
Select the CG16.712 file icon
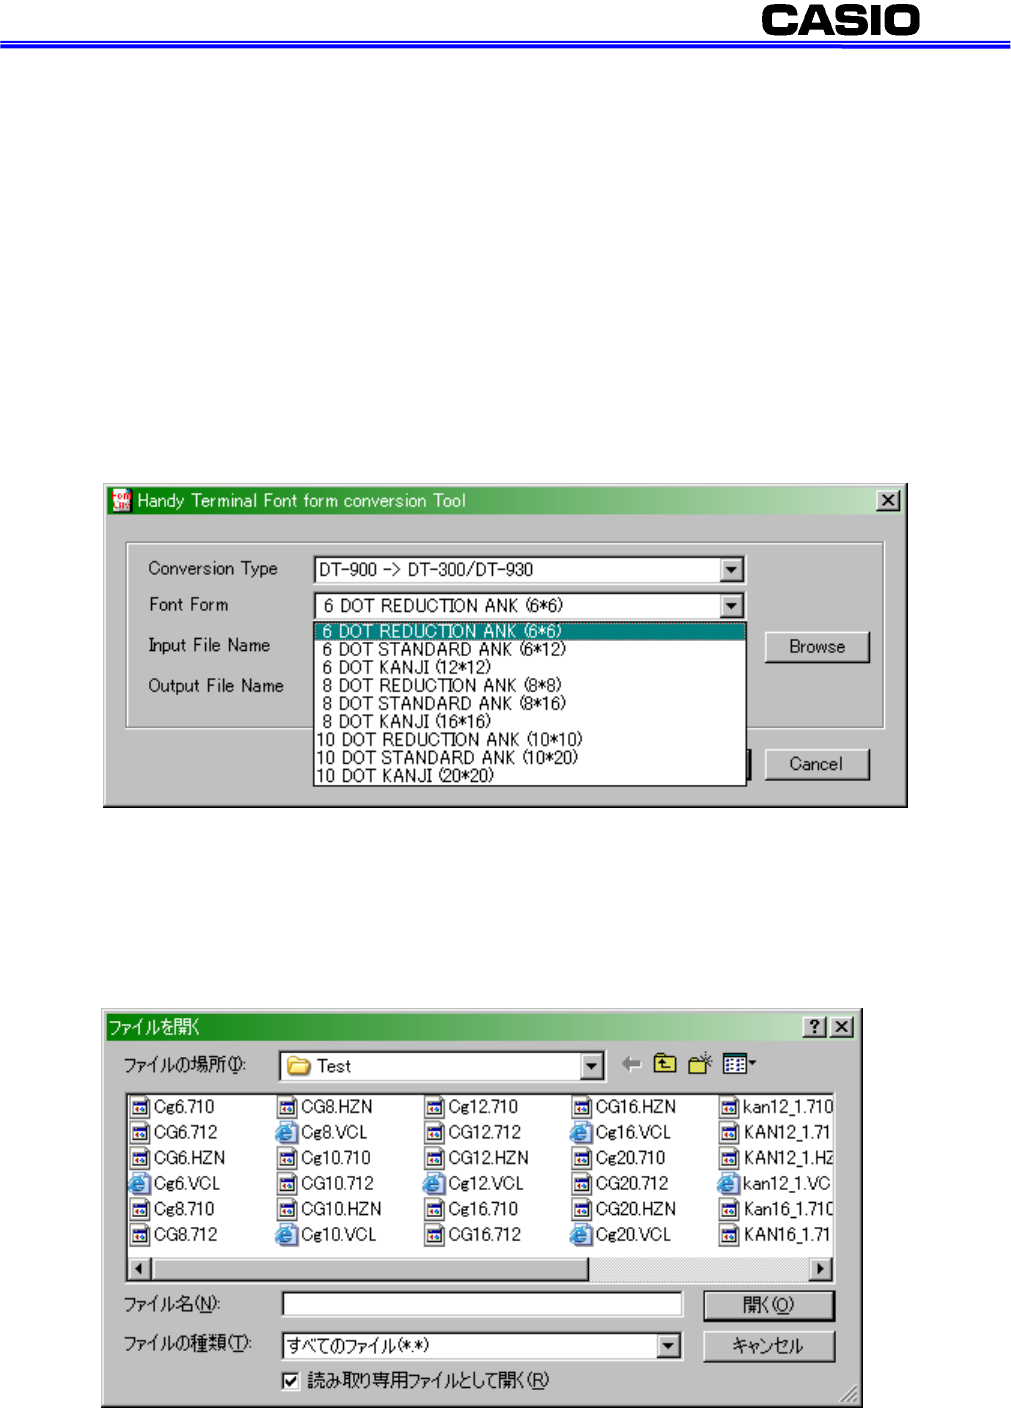tap(434, 1235)
